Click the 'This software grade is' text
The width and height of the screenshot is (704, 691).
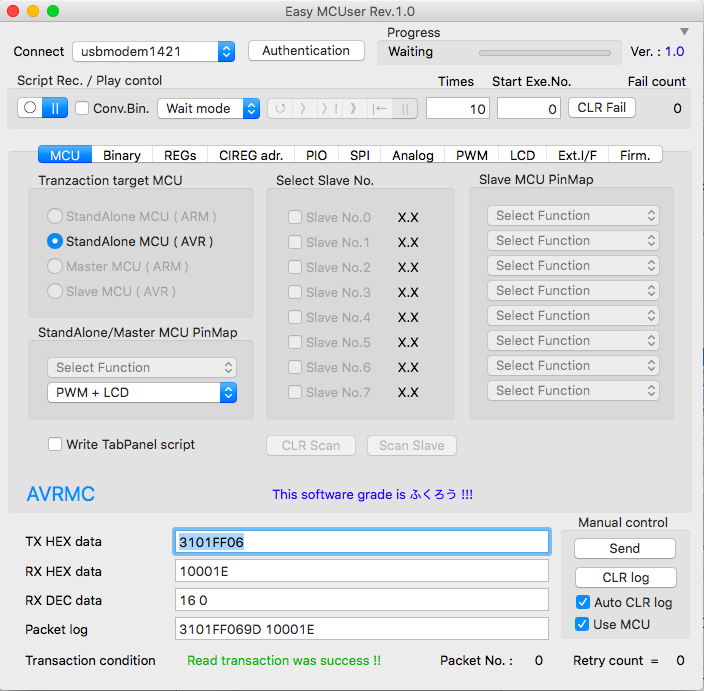coord(339,494)
